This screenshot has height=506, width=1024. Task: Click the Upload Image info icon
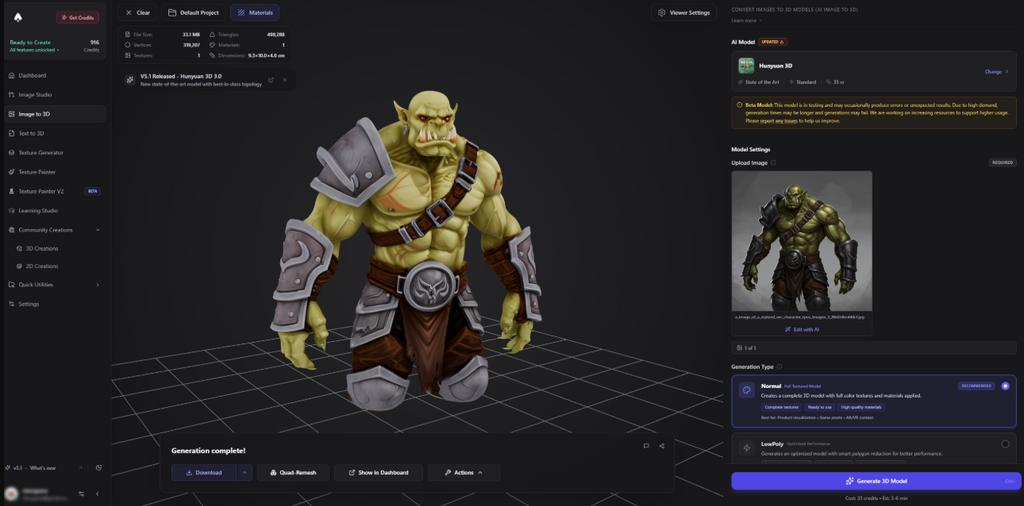[773, 163]
